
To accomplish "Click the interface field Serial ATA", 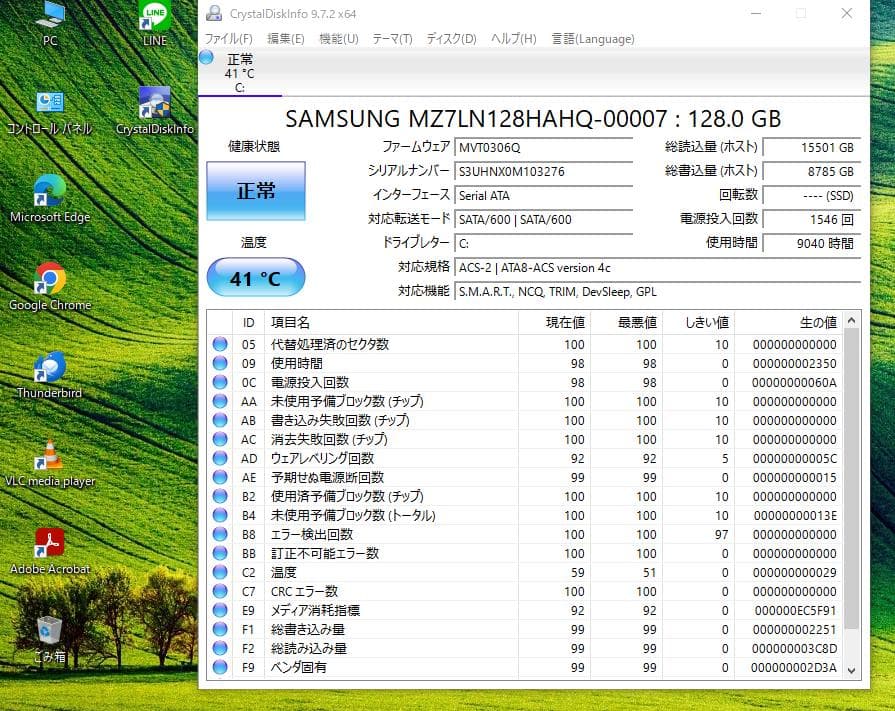I will (543, 196).
